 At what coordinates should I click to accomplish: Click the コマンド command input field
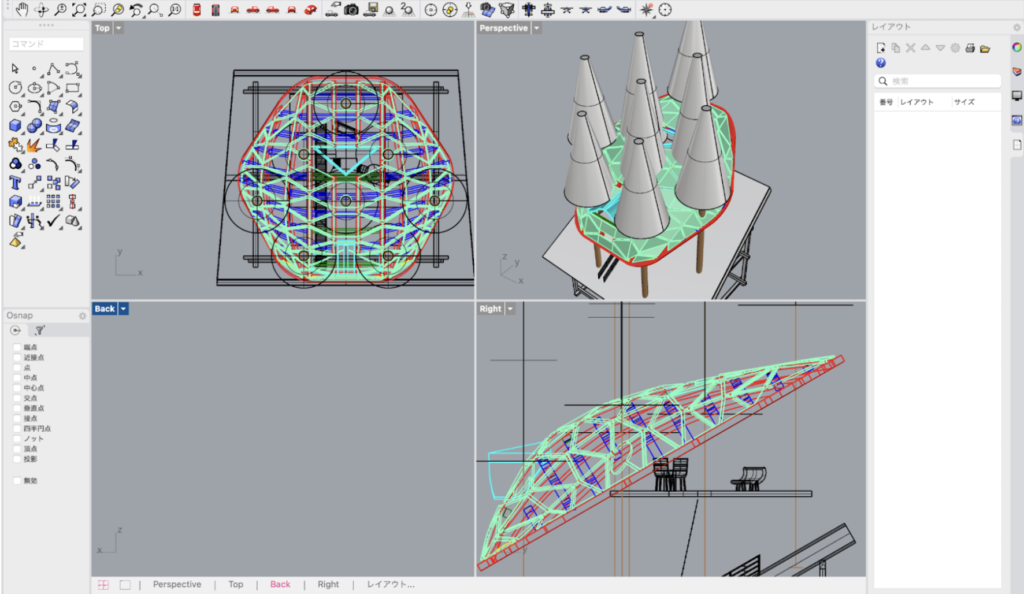tap(46, 44)
